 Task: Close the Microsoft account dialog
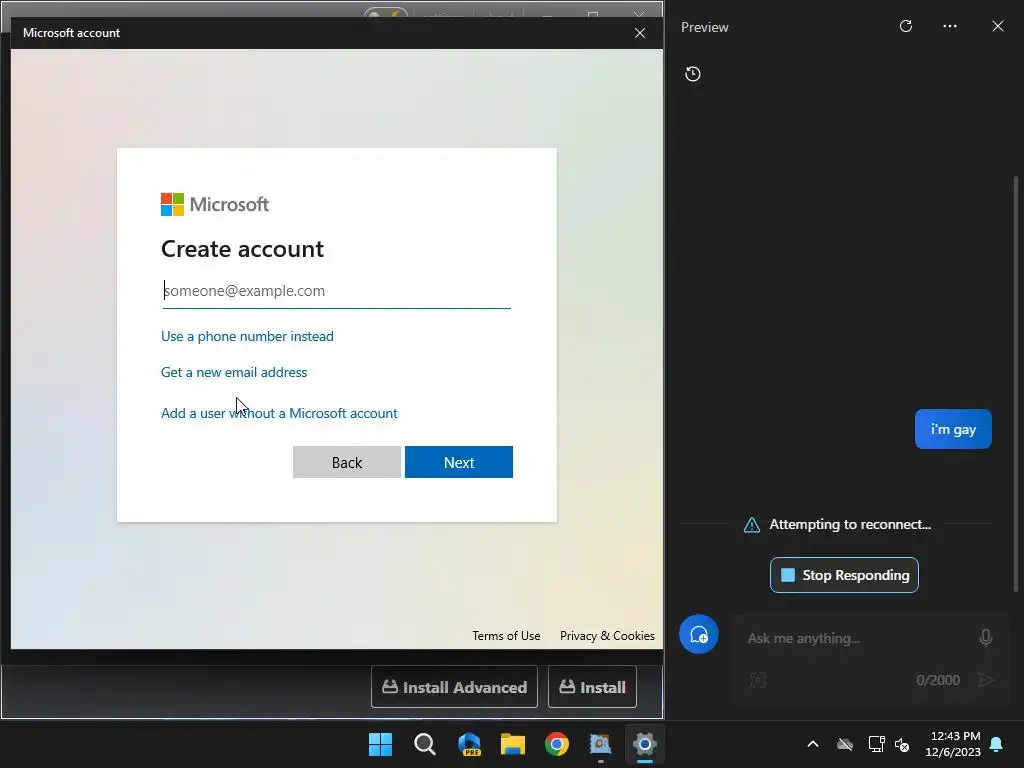coord(640,33)
